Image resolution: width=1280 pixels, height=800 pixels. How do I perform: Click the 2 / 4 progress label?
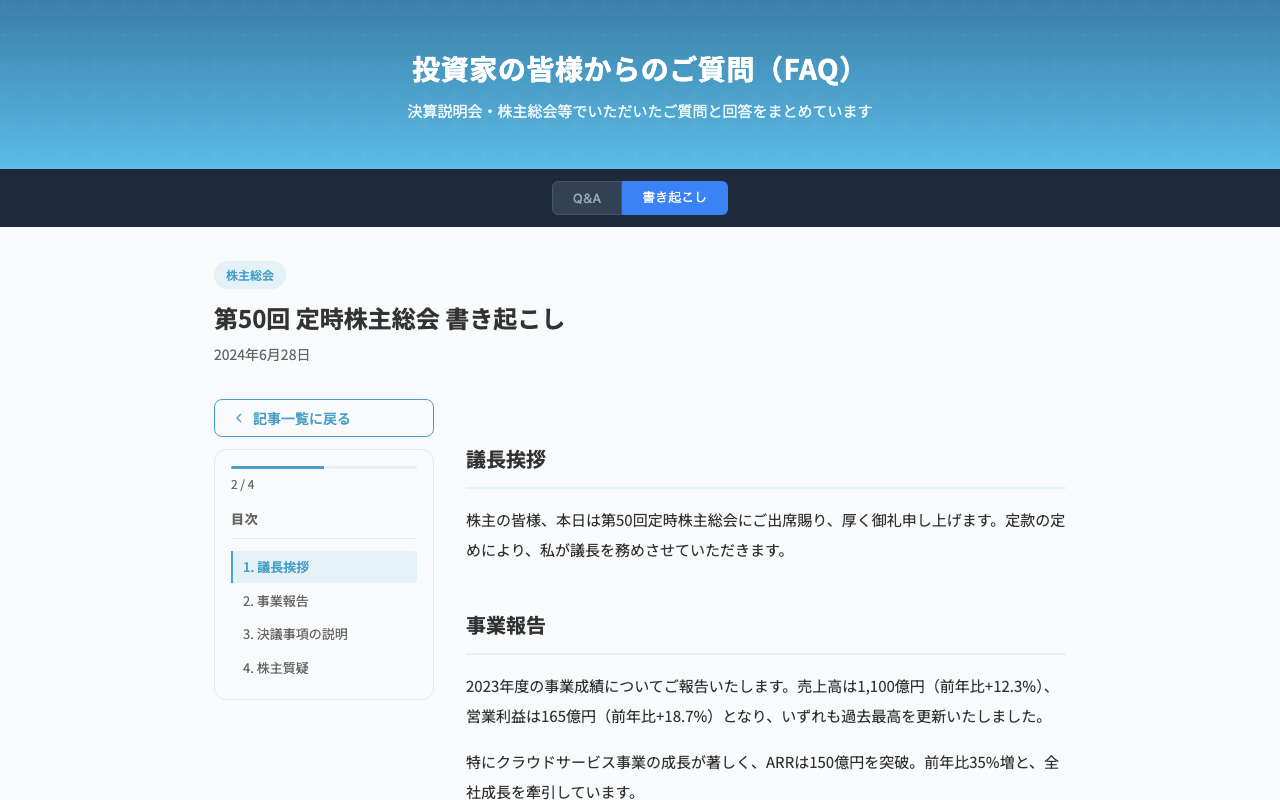(x=240, y=484)
